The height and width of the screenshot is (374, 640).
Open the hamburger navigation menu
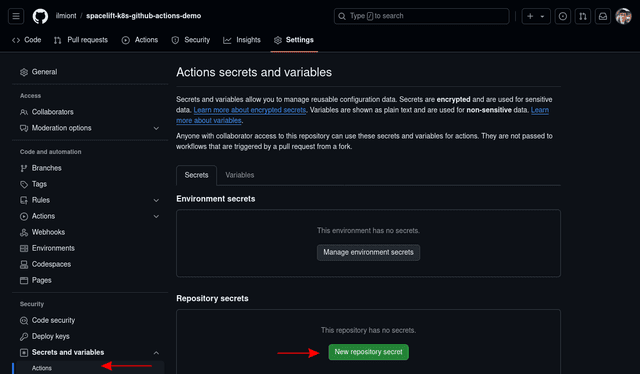click(x=16, y=16)
